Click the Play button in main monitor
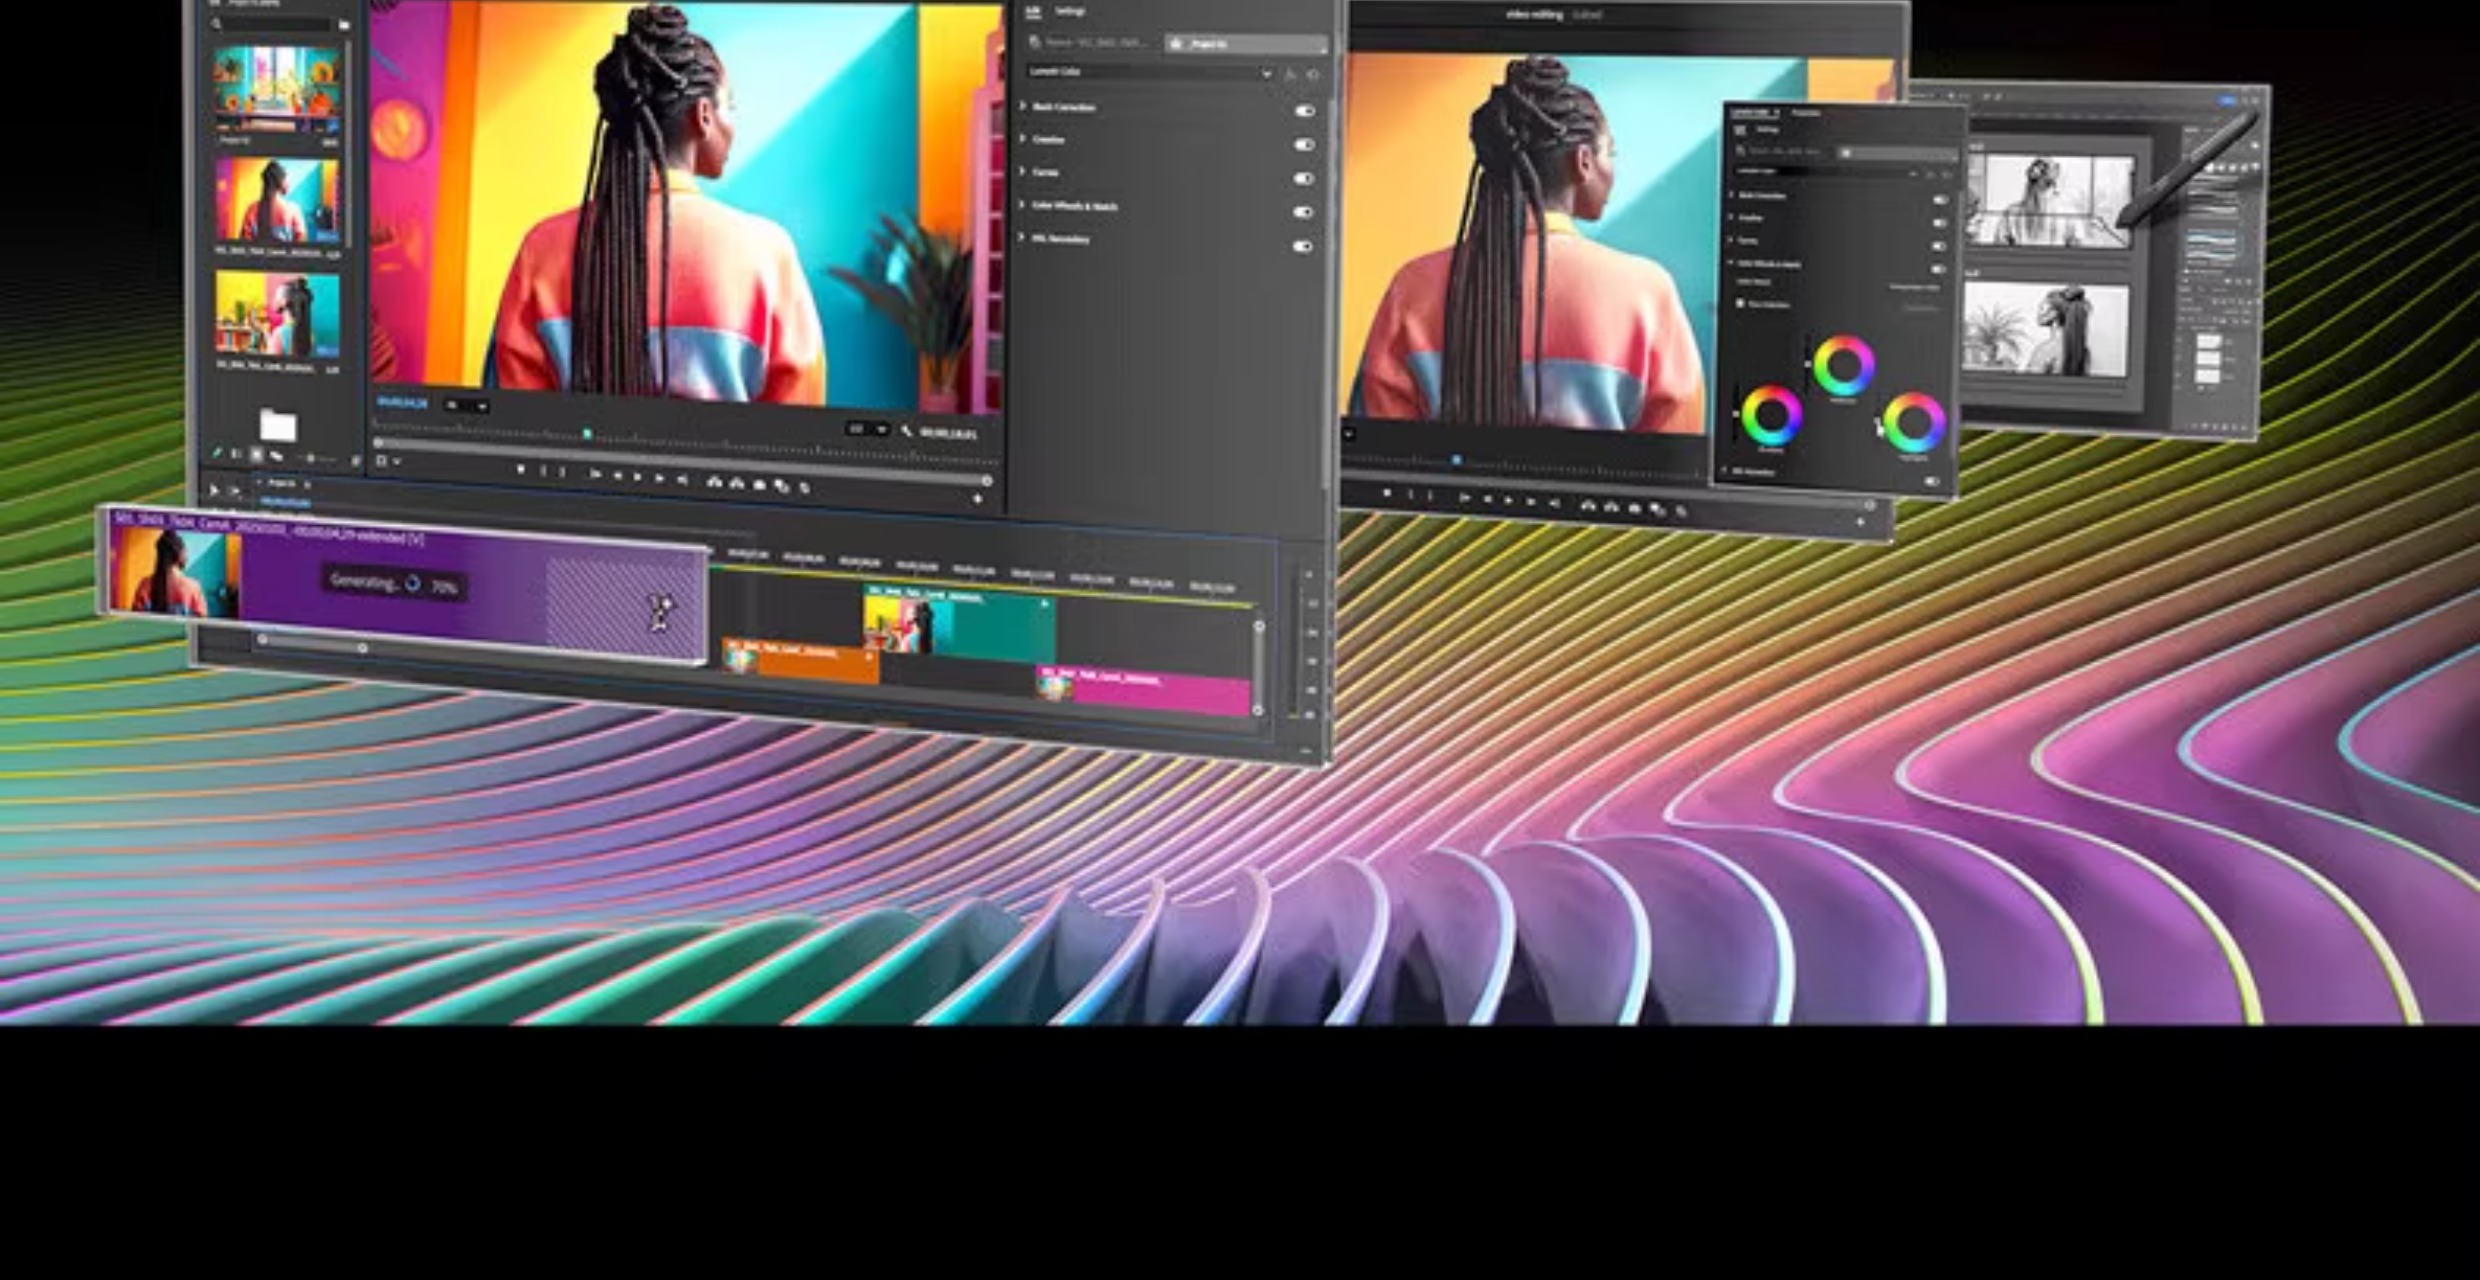The height and width of the screenshot is (1280, 2480). point(637,478)
